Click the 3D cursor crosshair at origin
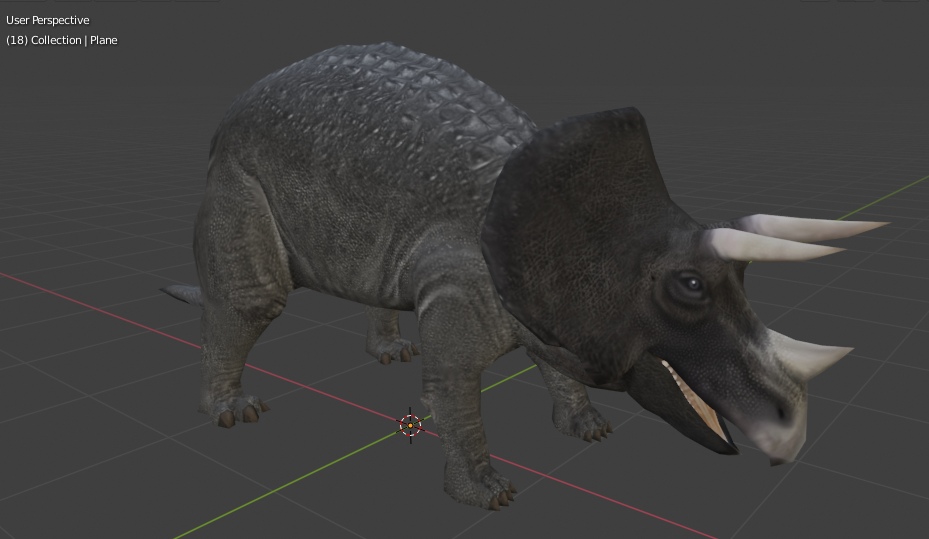929x539 pixels. click(410, 425)
